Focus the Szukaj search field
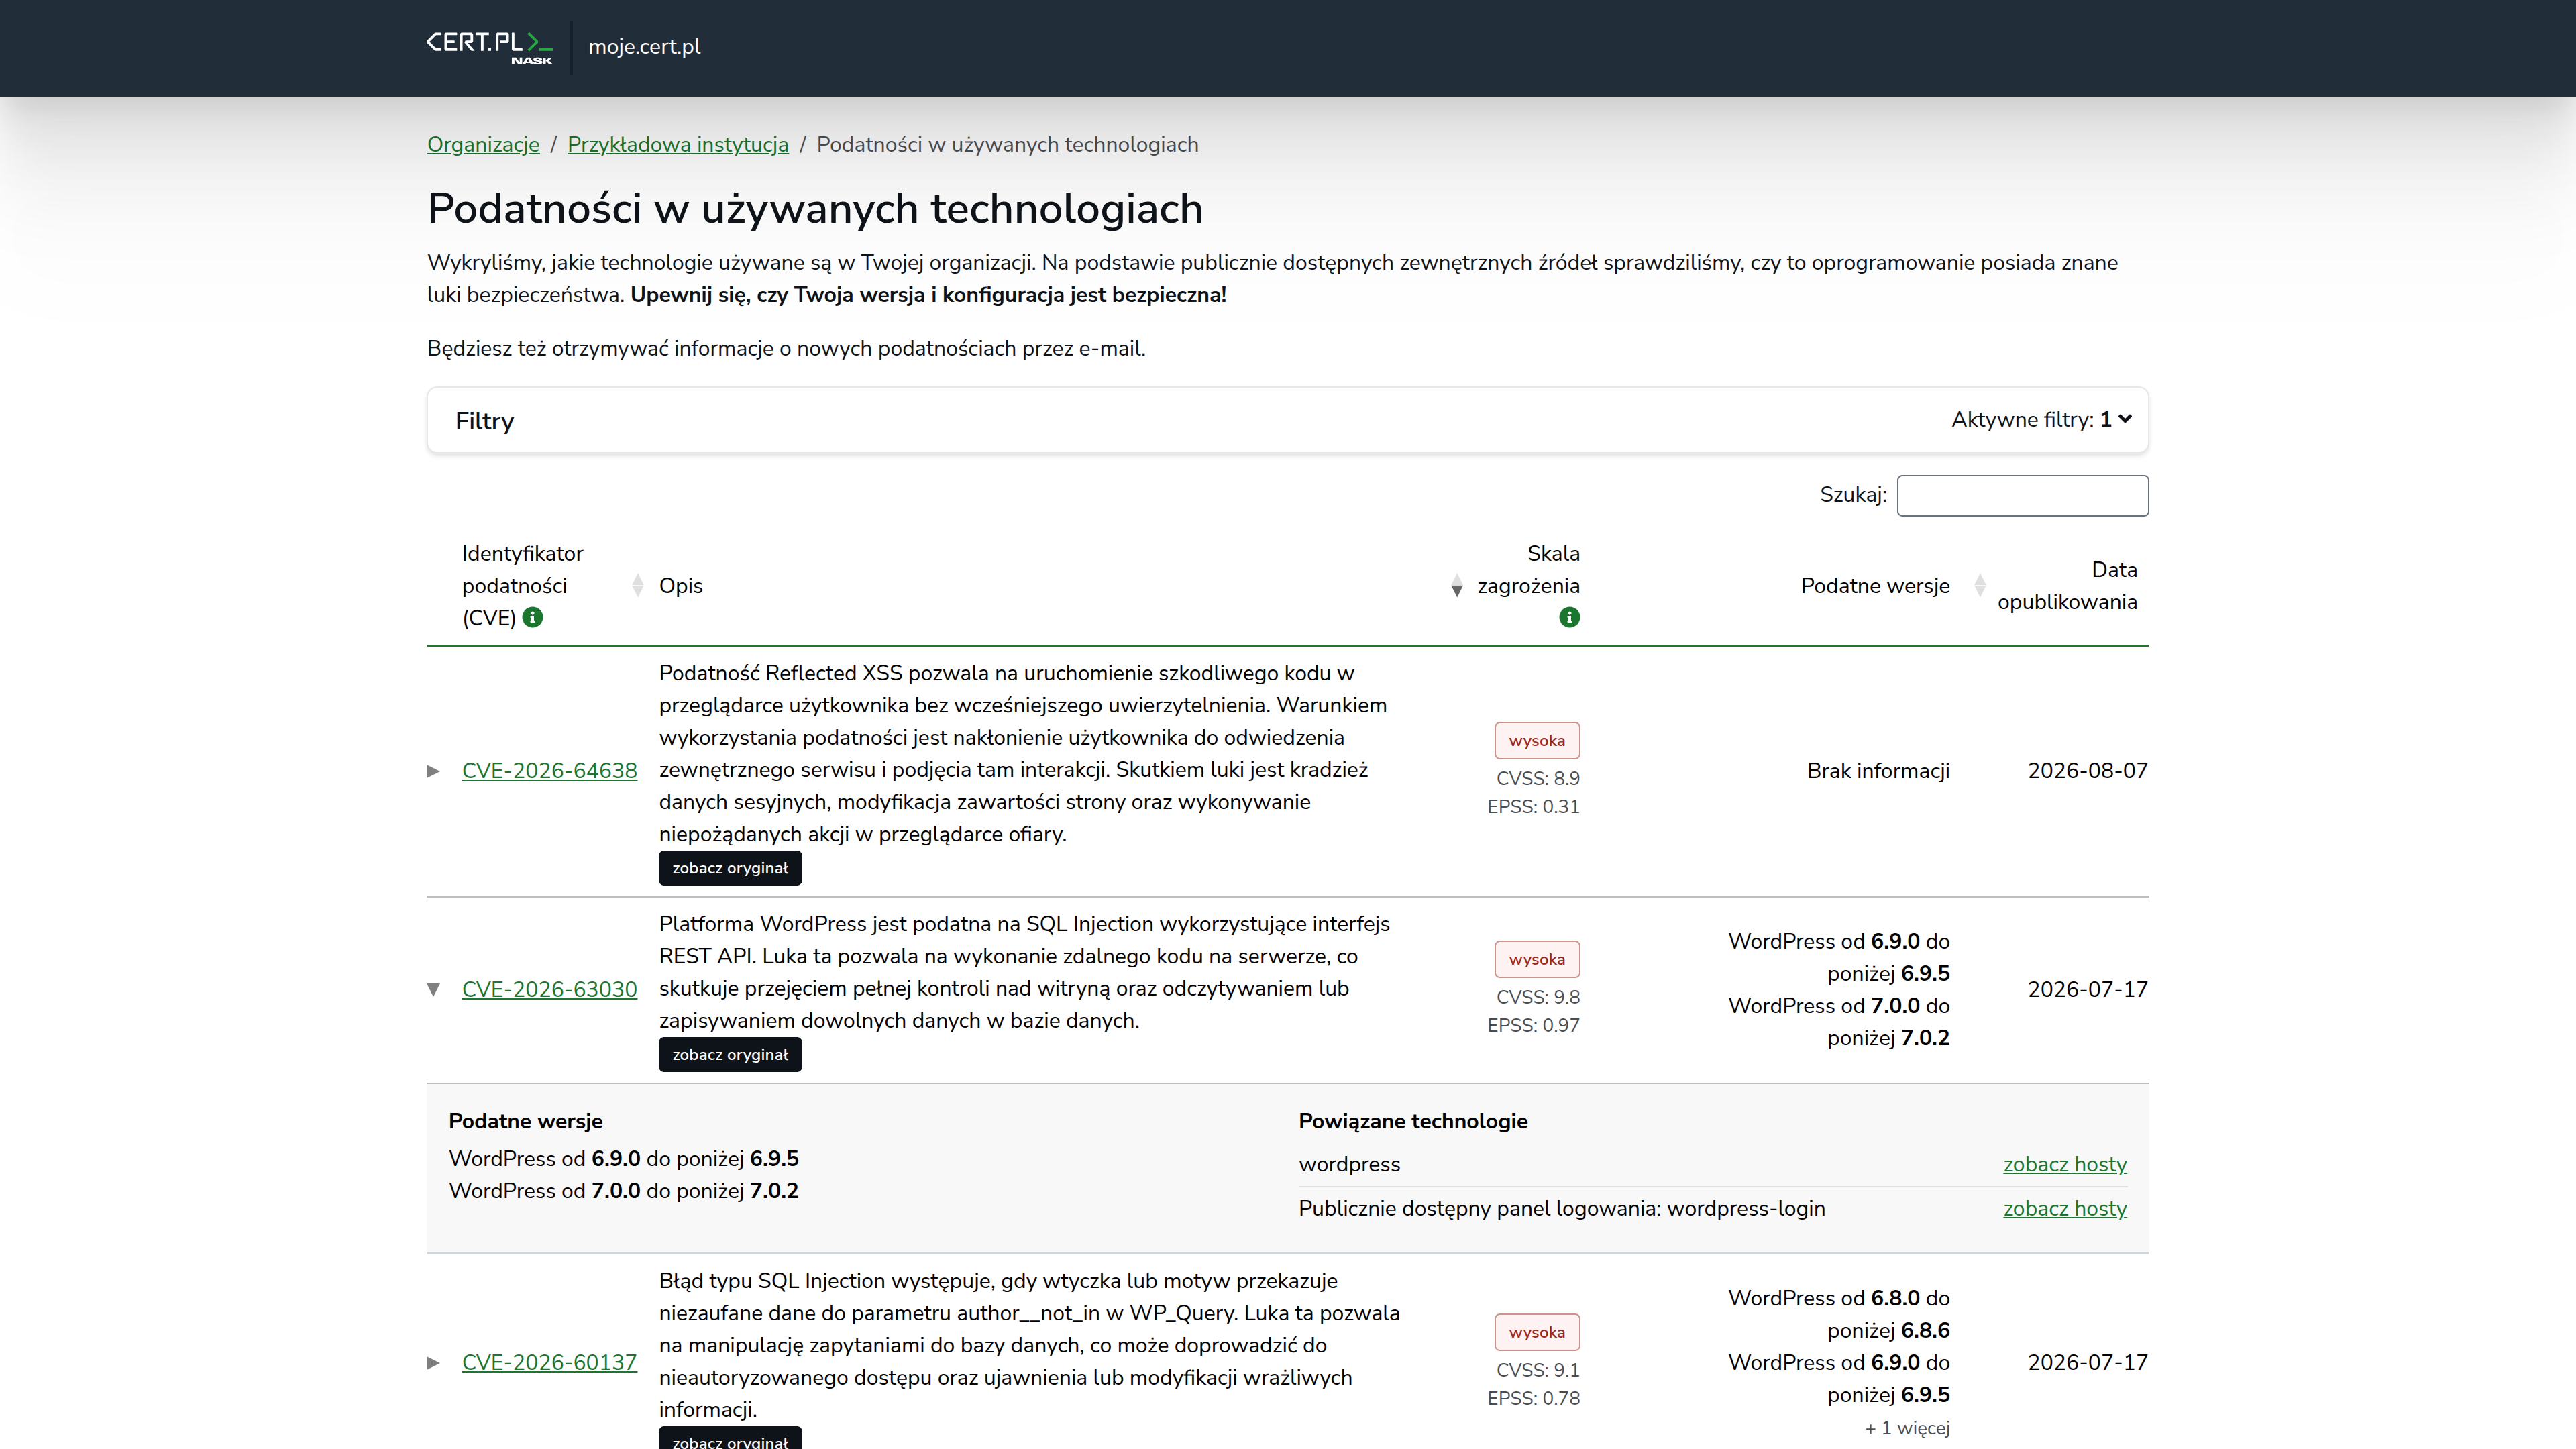 2022,496
